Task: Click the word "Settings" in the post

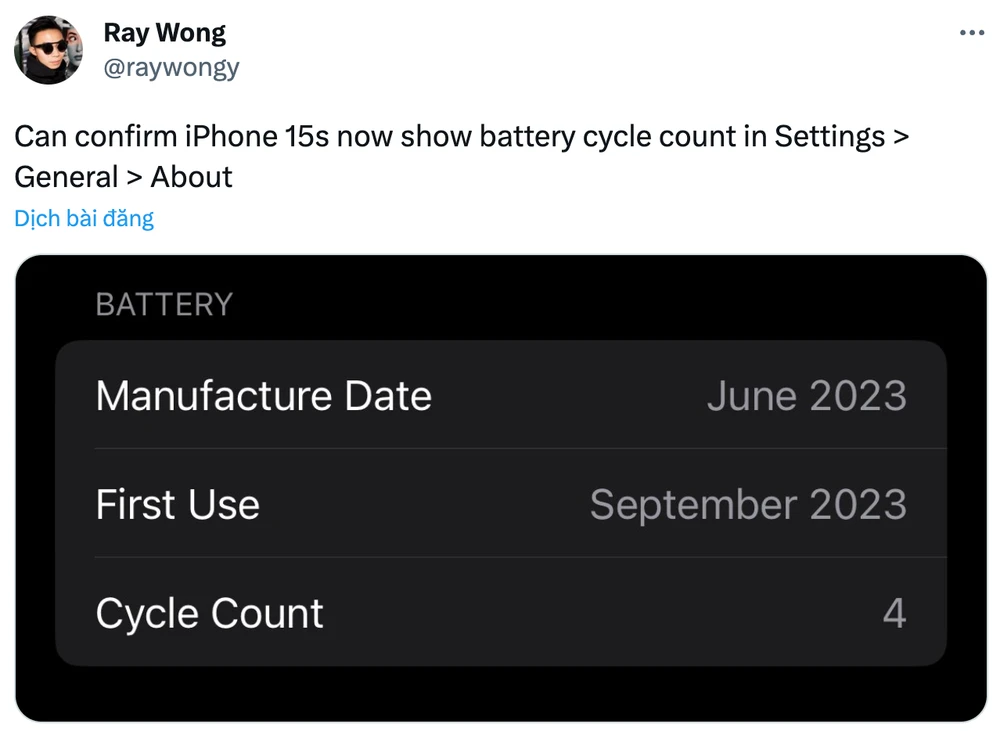Action: [x=831, y=136]
